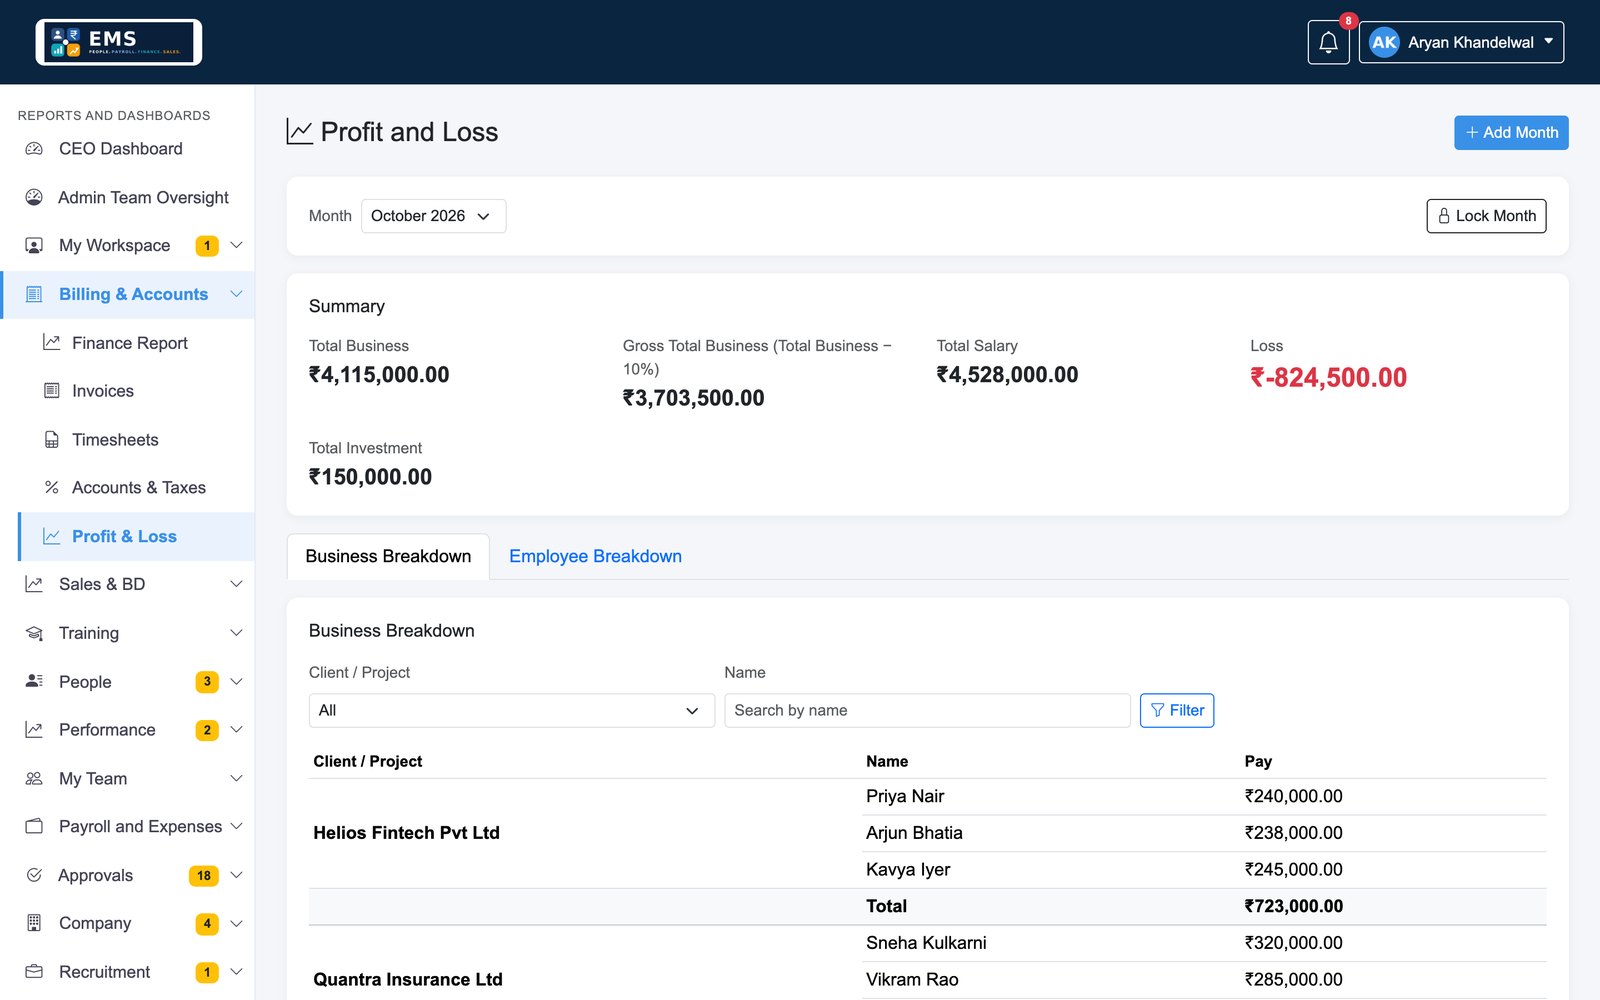Click the Payroll and Expenses wallet icon
This screenshot has width=1600, height=1000.
[x=34, y=827]
